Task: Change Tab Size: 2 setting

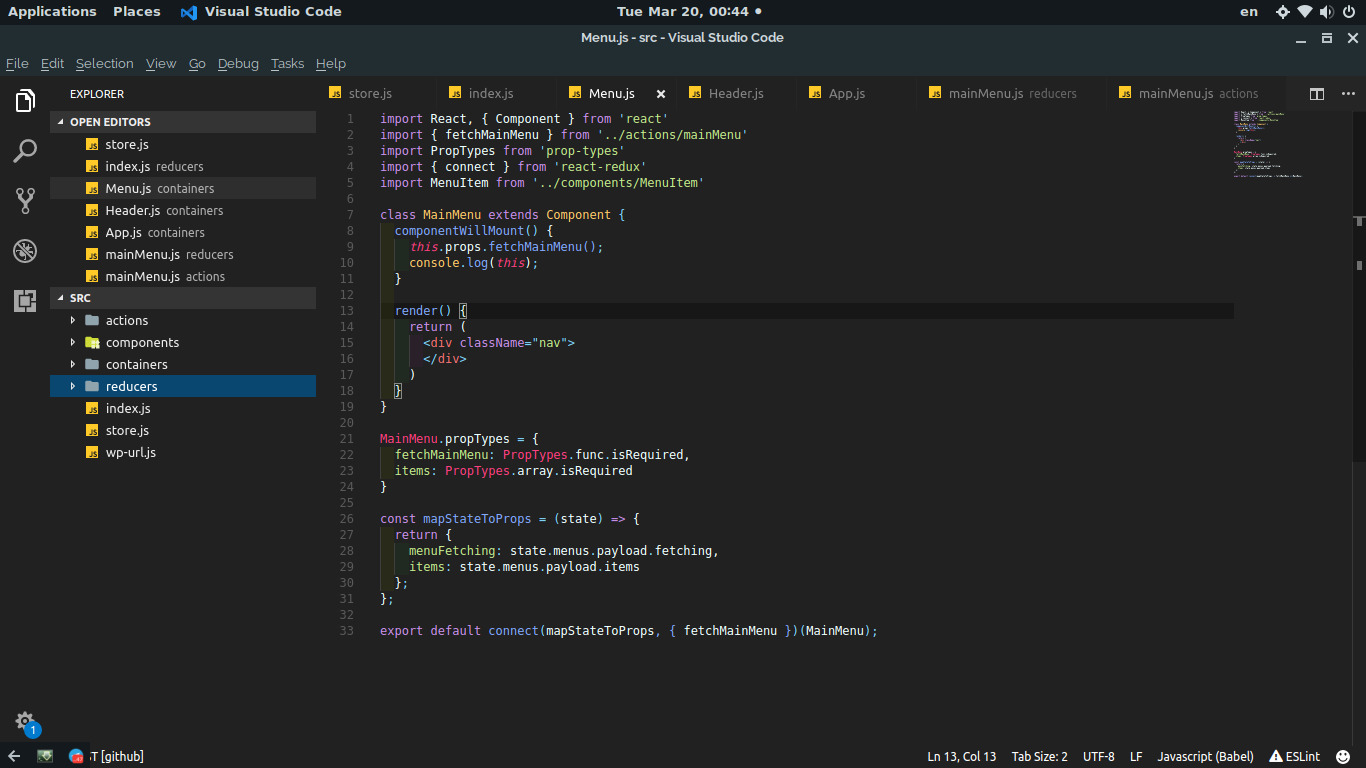Action: 1039,757
